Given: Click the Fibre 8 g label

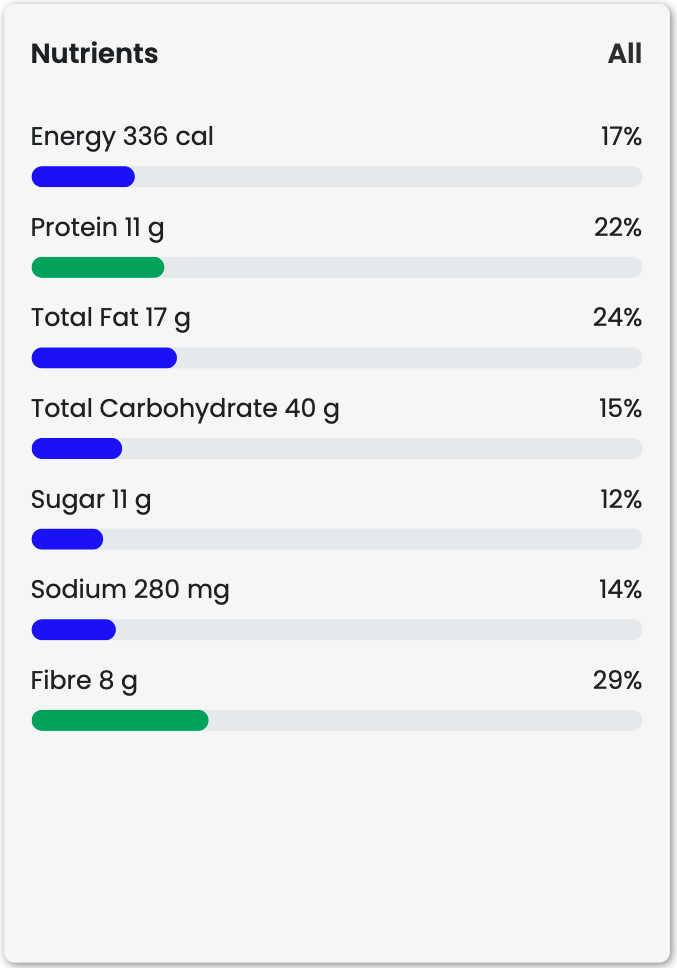Looking at the screenshot, I should tap(84, 681).
